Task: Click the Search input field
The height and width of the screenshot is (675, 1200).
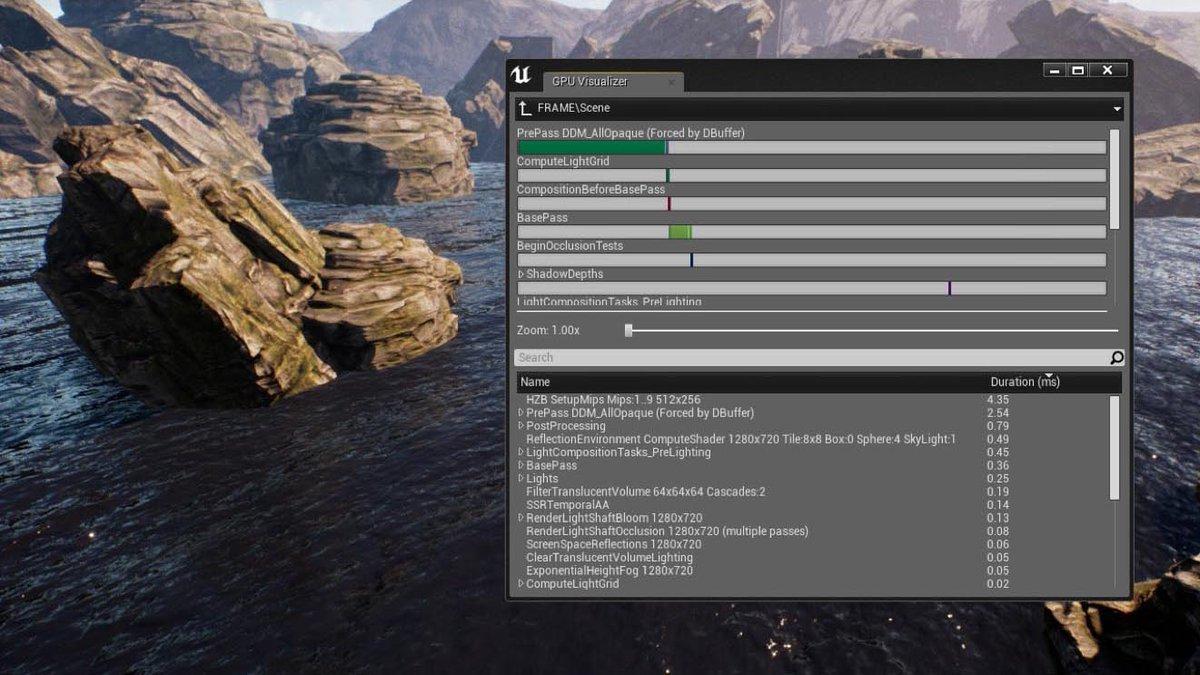Action: click(x=812, y=357)
